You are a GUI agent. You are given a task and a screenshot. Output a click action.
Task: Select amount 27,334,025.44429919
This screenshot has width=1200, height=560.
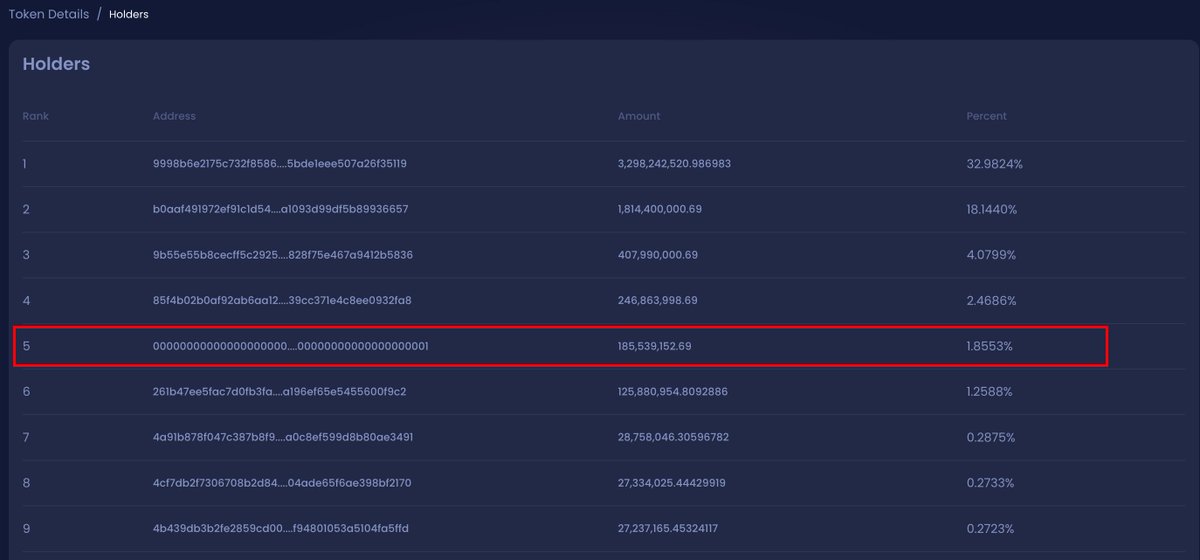tap(671, 483)
